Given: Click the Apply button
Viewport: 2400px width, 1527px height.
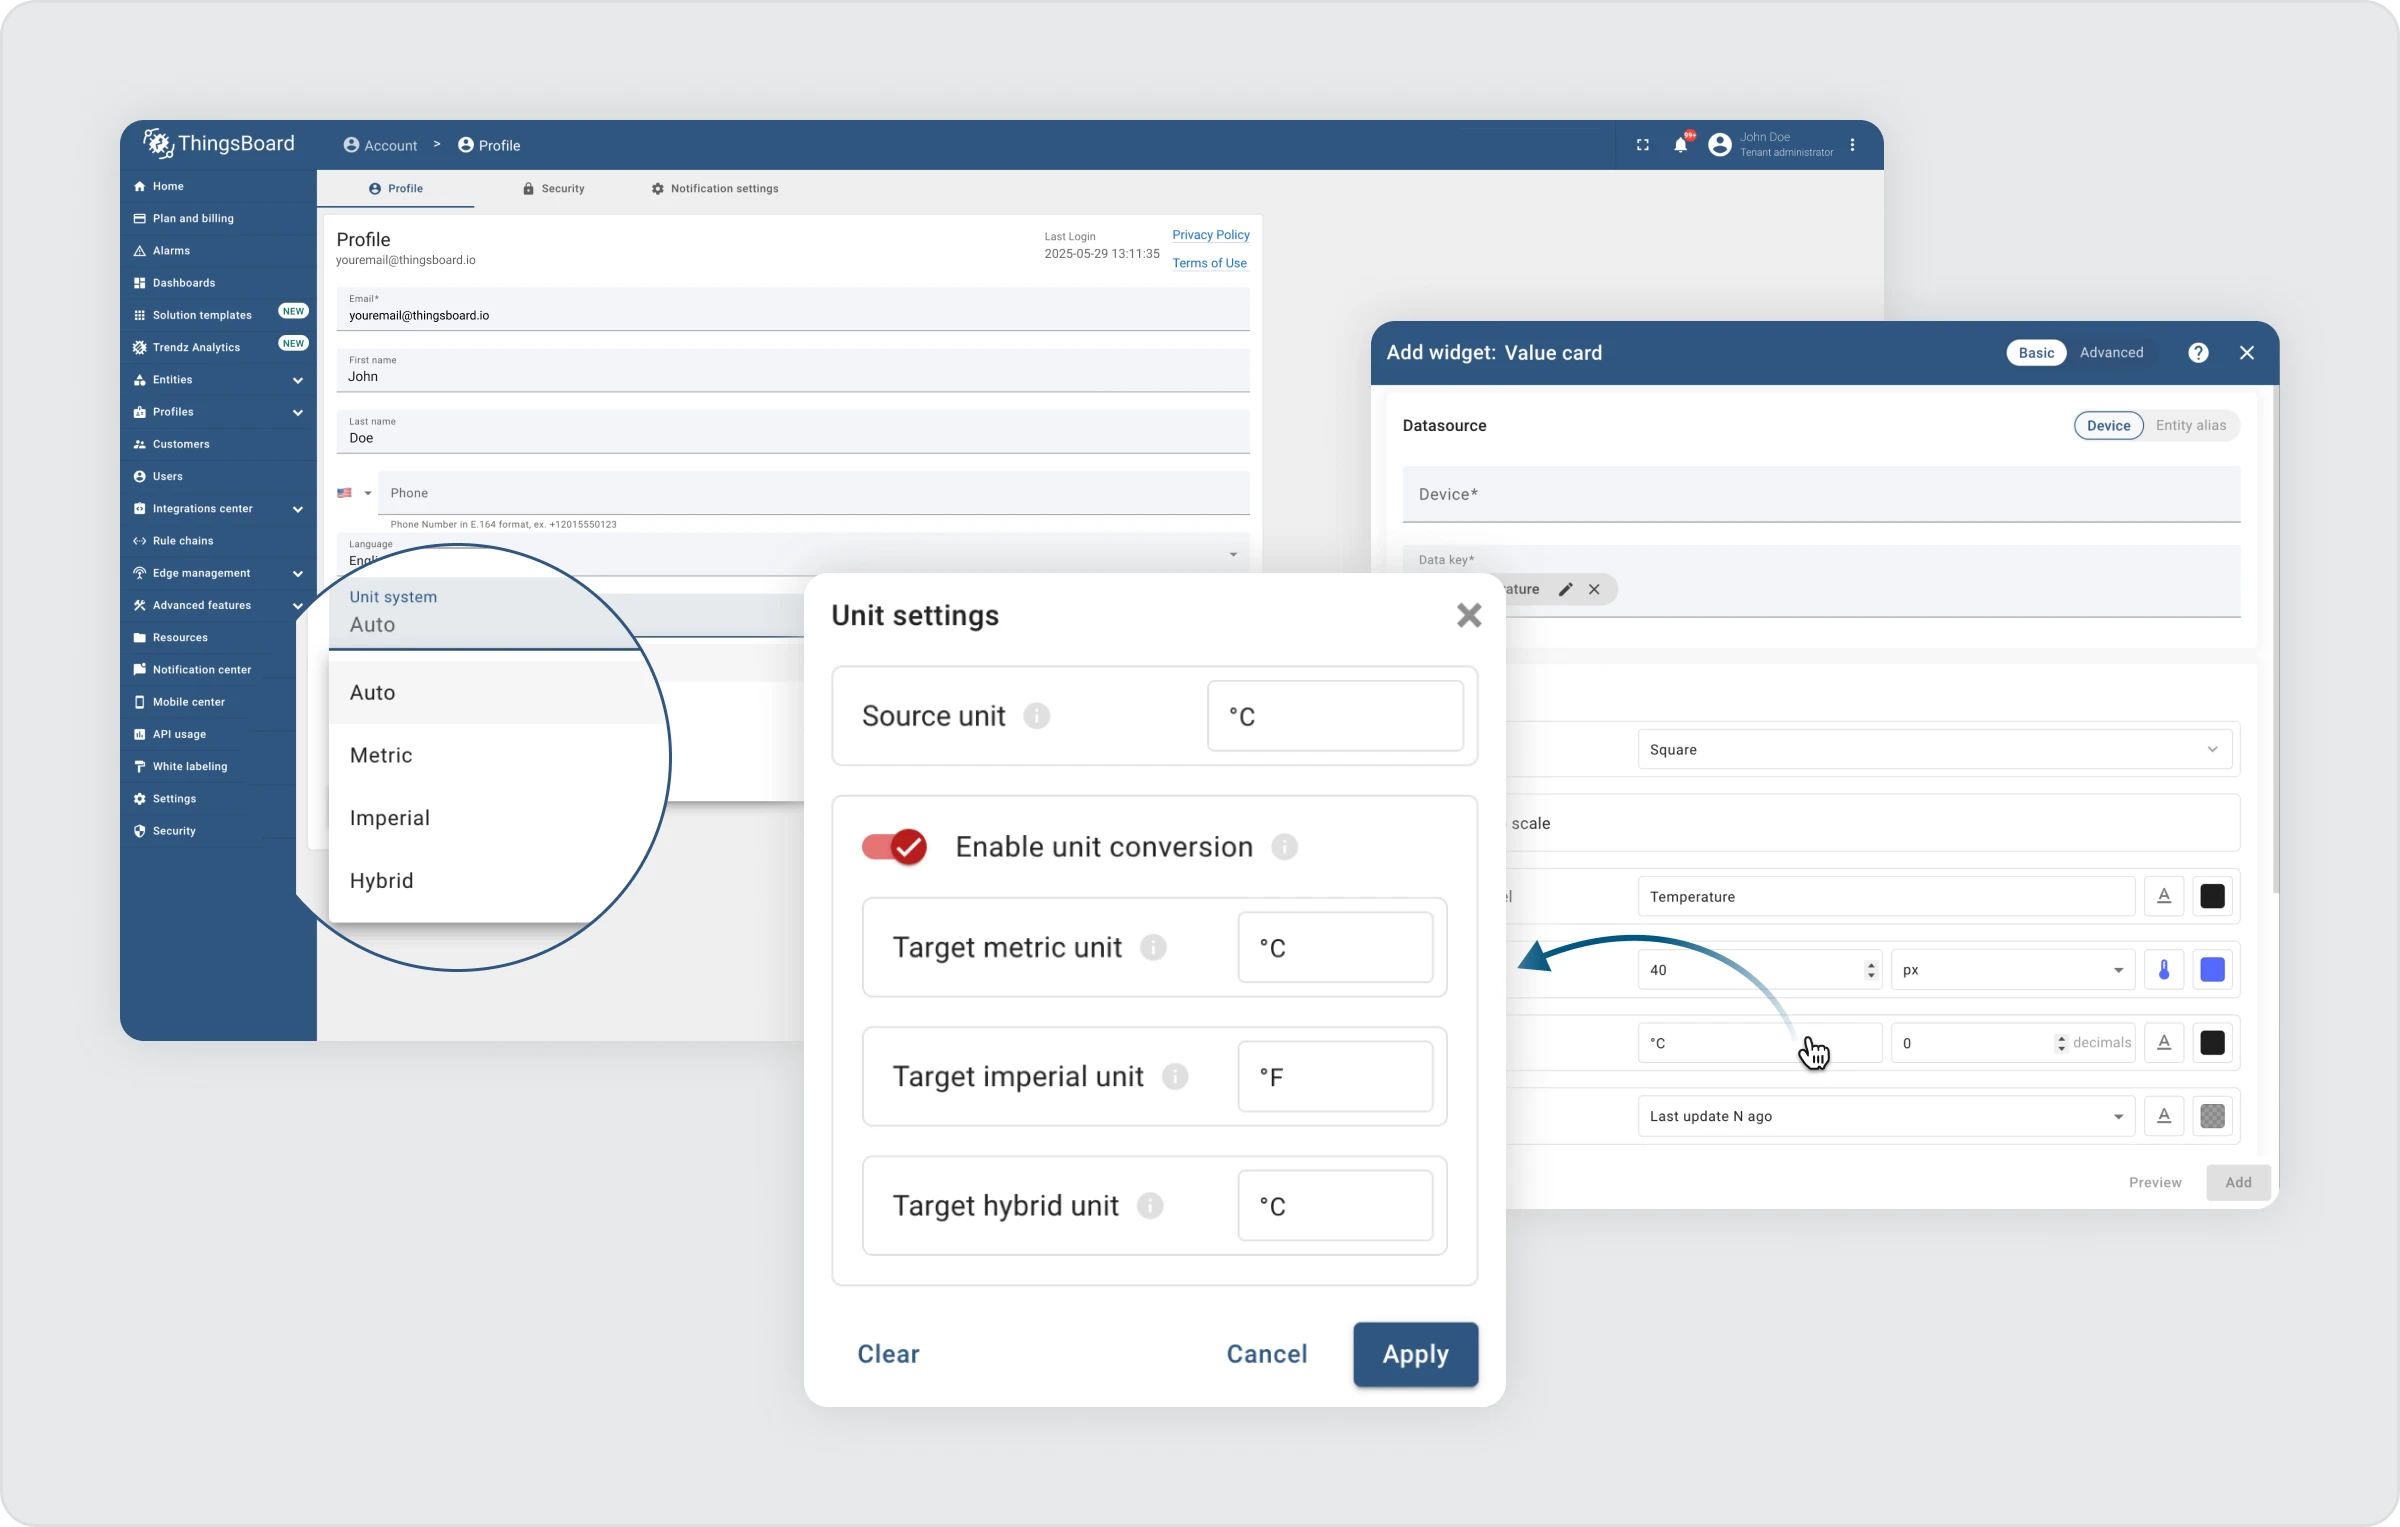Looking at the screenshot, I should (x=1415, y=1354).
